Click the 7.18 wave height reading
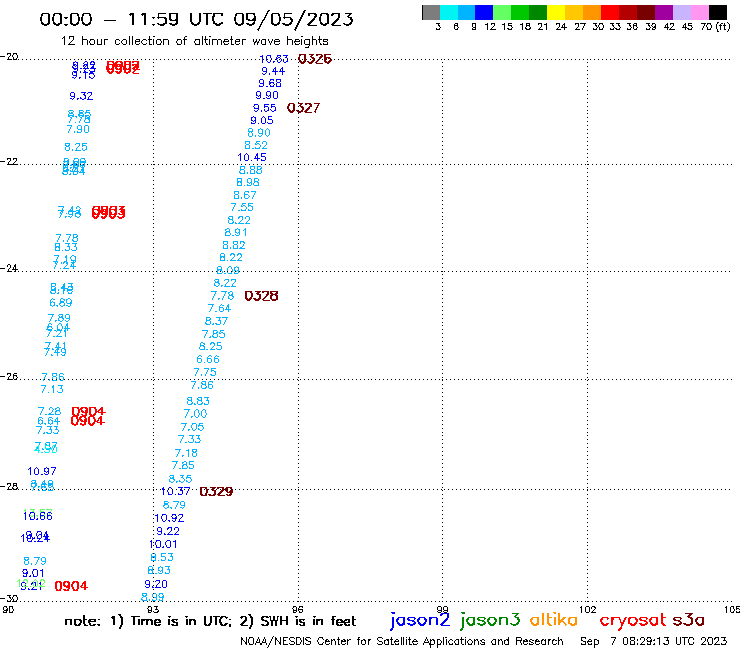 point(186,453)
